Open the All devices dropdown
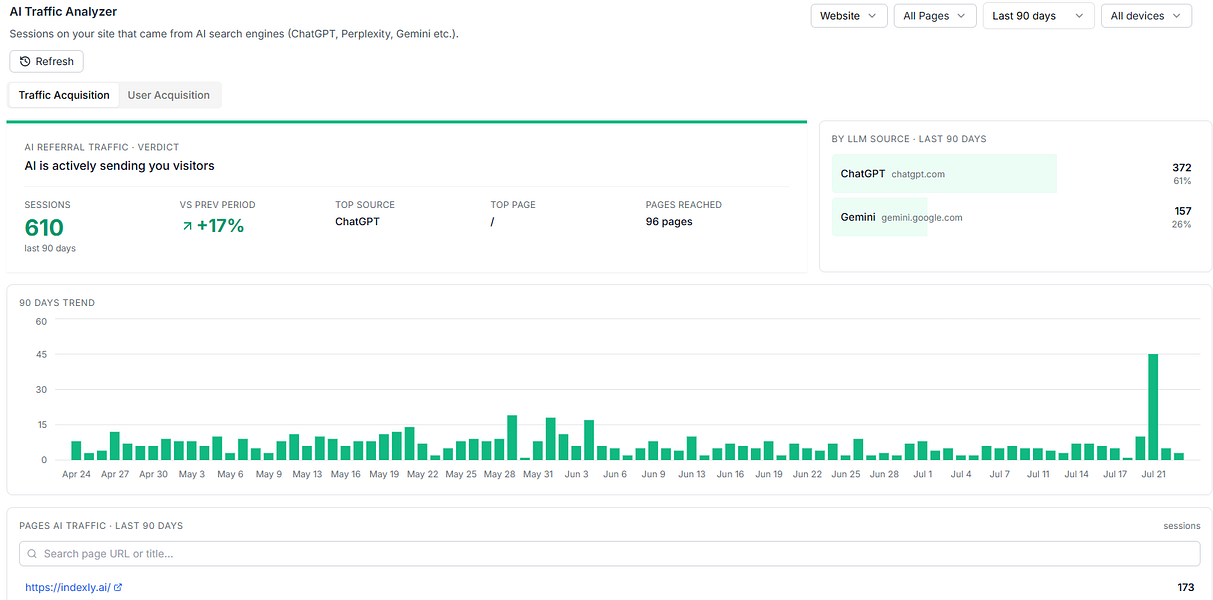The width and height of the screenshot is (1213, 600). coord(1146,16)
